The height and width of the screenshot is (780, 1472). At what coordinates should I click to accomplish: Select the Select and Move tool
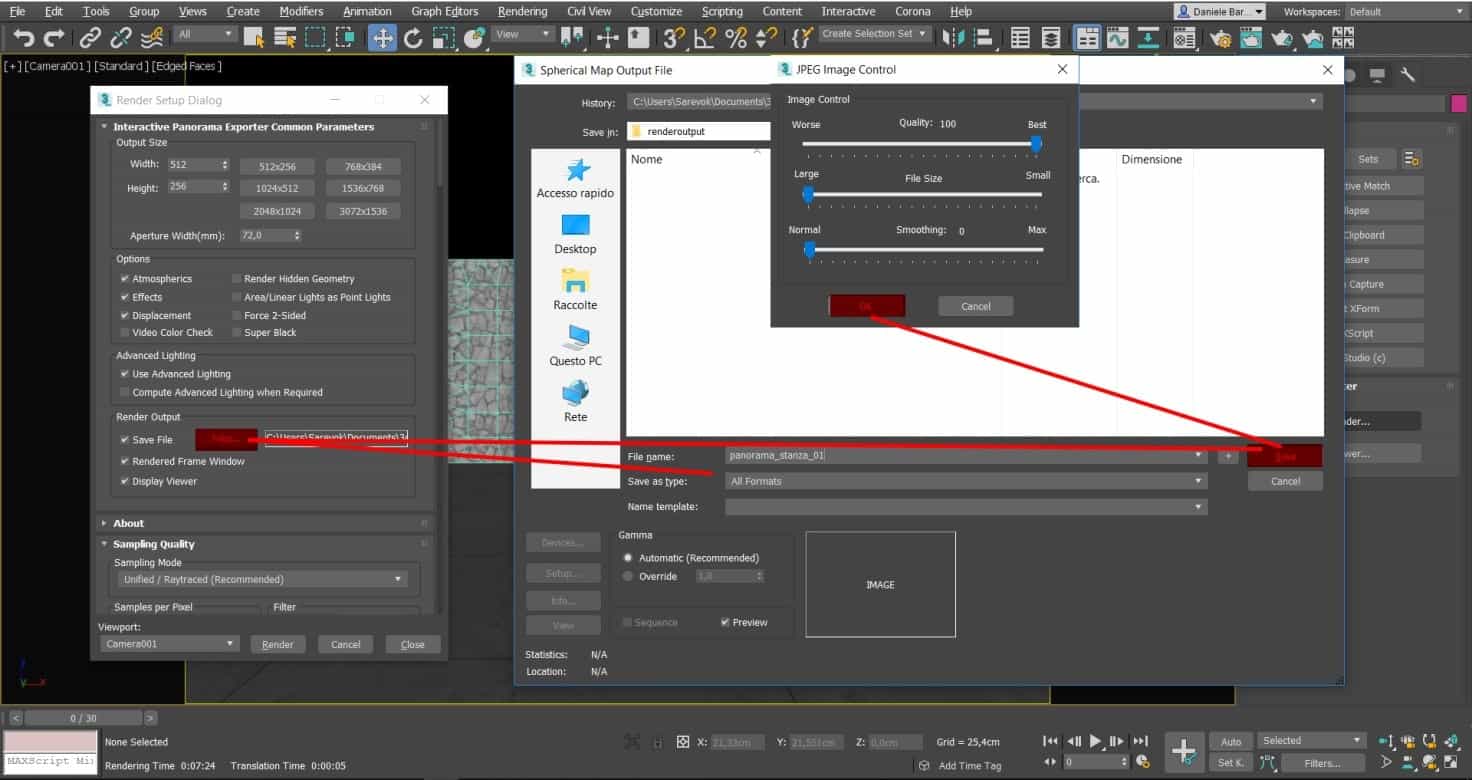pos(383,36)
